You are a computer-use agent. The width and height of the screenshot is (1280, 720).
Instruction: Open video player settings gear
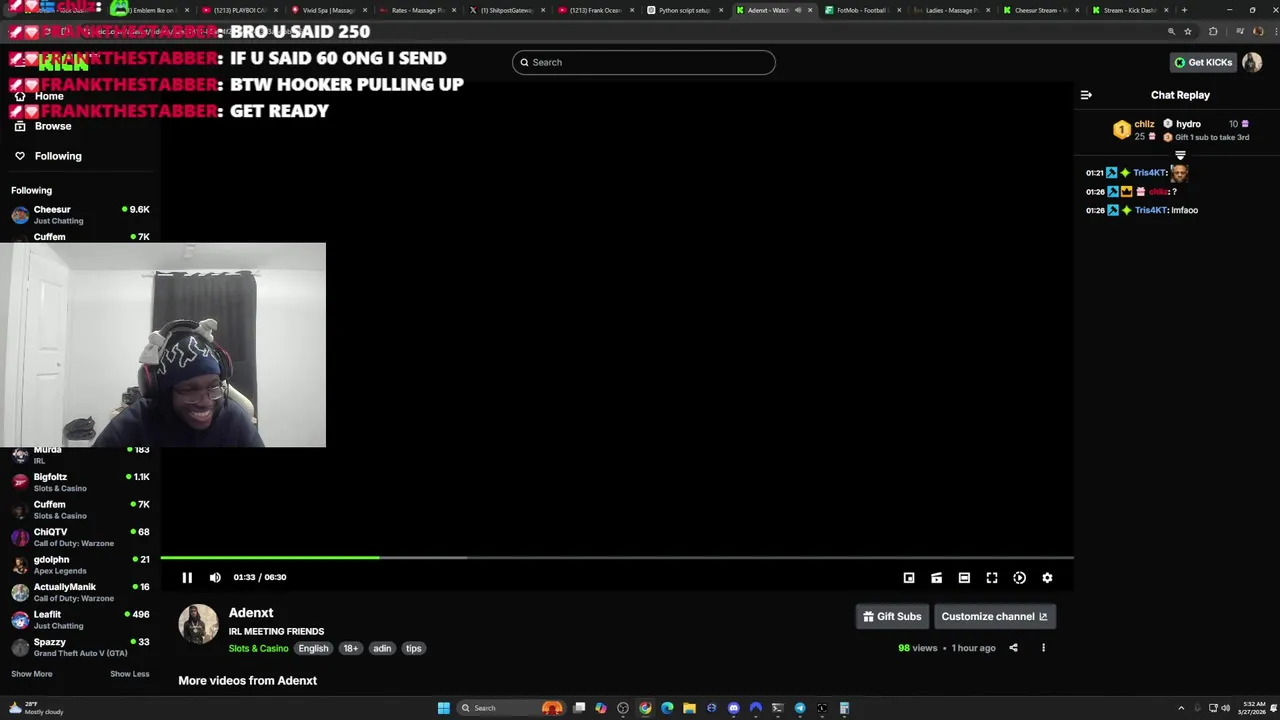(x=1047, y=578)
